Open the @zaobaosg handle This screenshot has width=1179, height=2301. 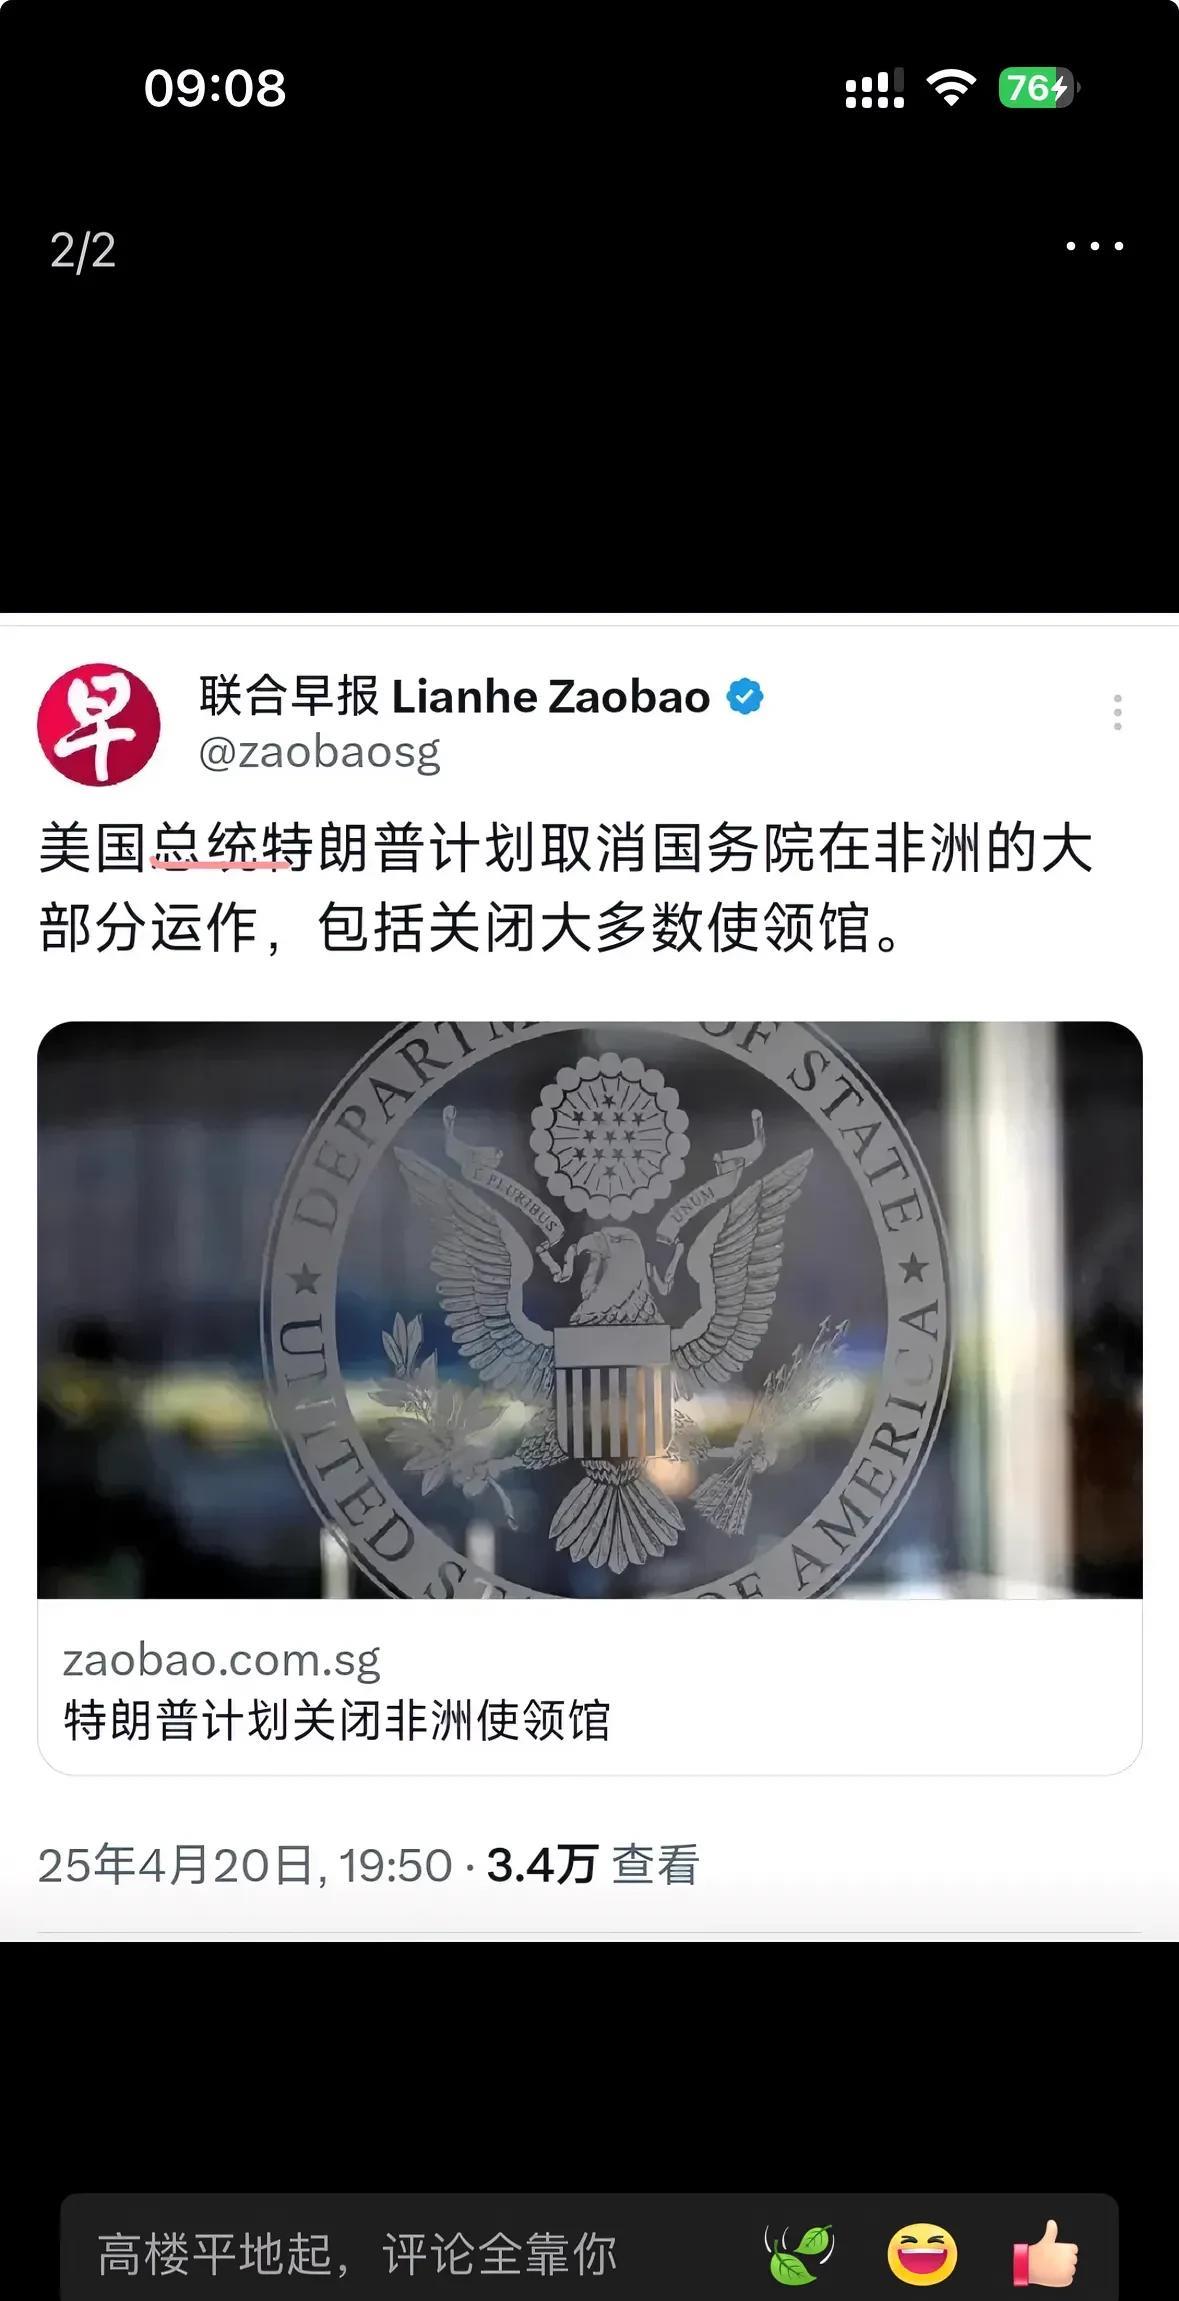(x=320, y=752)
